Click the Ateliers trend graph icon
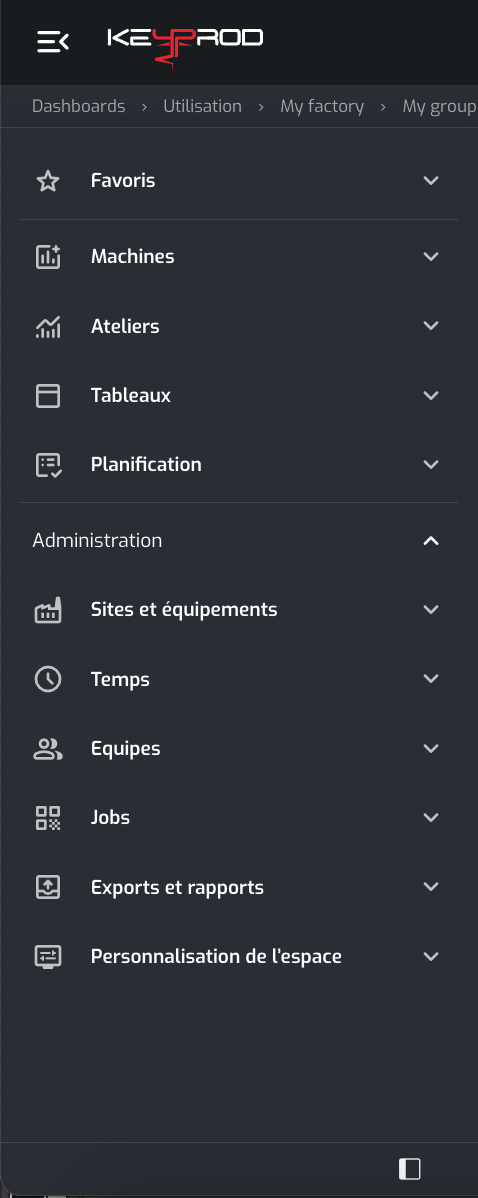 (48, 326)
